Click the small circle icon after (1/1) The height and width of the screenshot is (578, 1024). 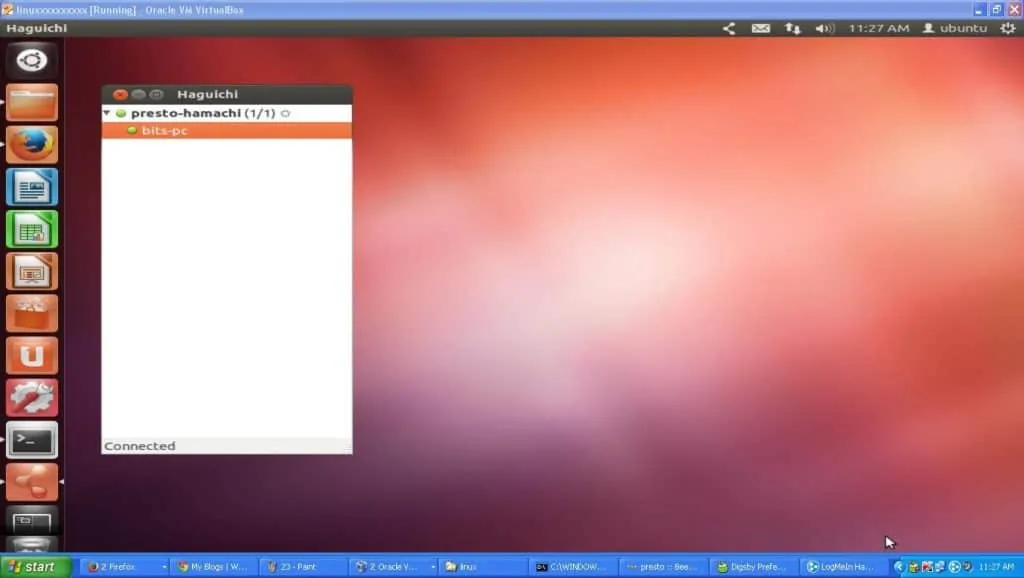[x=285, y=114]
